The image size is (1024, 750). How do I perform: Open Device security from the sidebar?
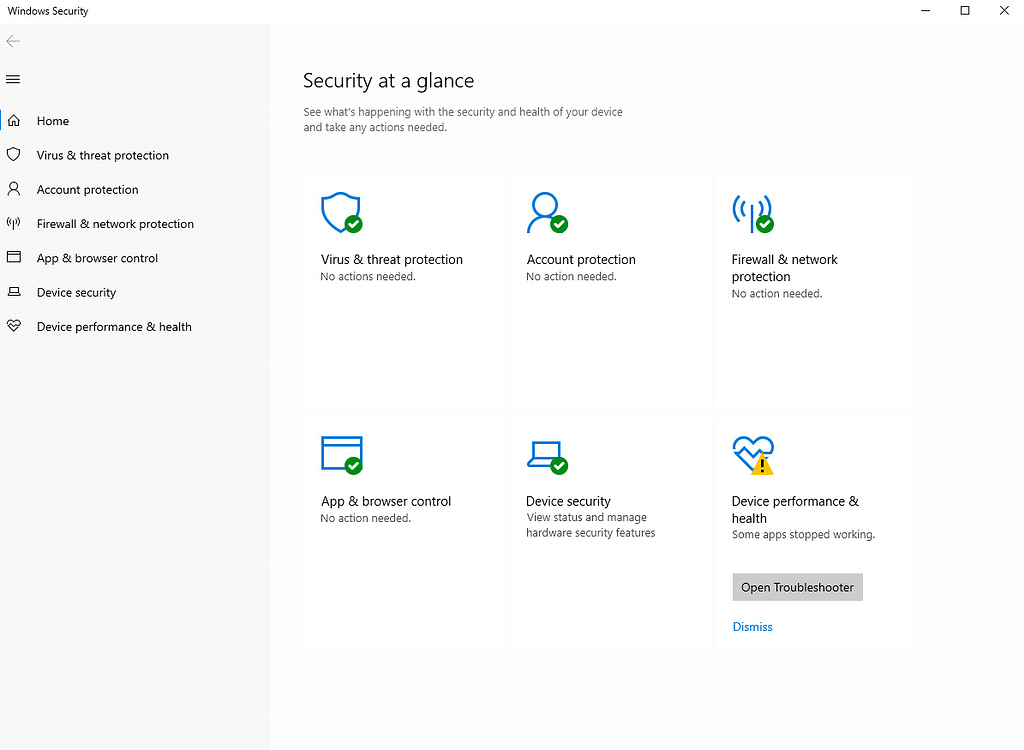tap(76, 292)
